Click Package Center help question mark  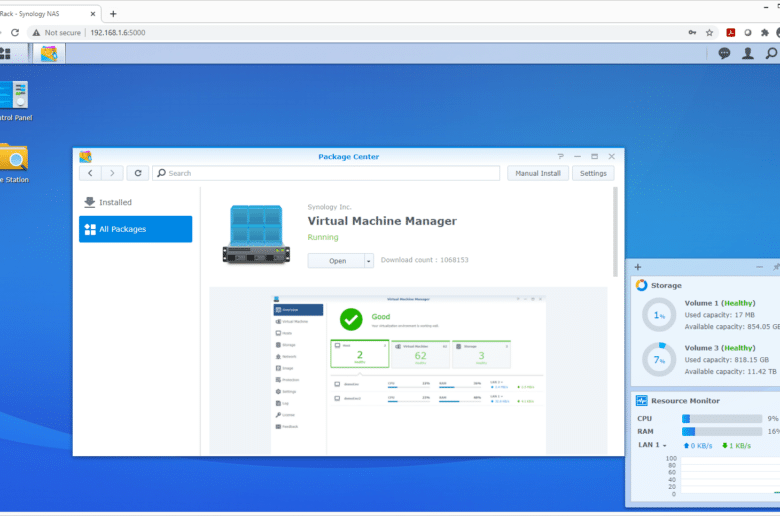(561, 156)
